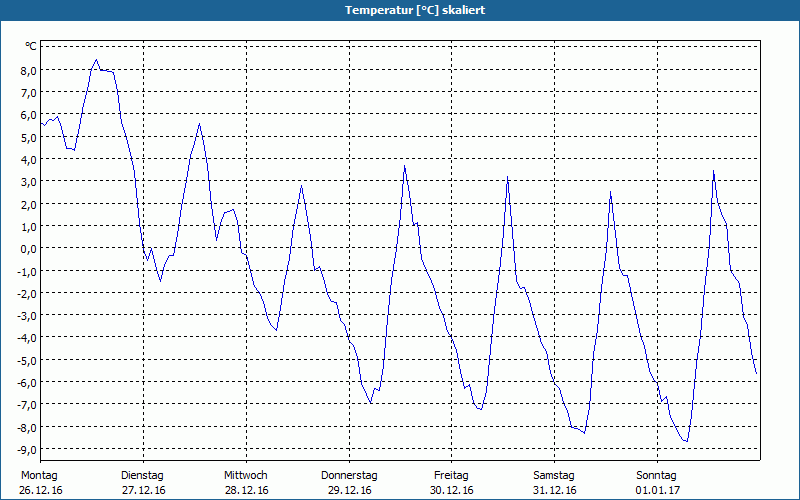The height and width of the screenshot is (500, 800).
Task: Click the lowest temperature point on Sunday
Action: coord(686,441)
